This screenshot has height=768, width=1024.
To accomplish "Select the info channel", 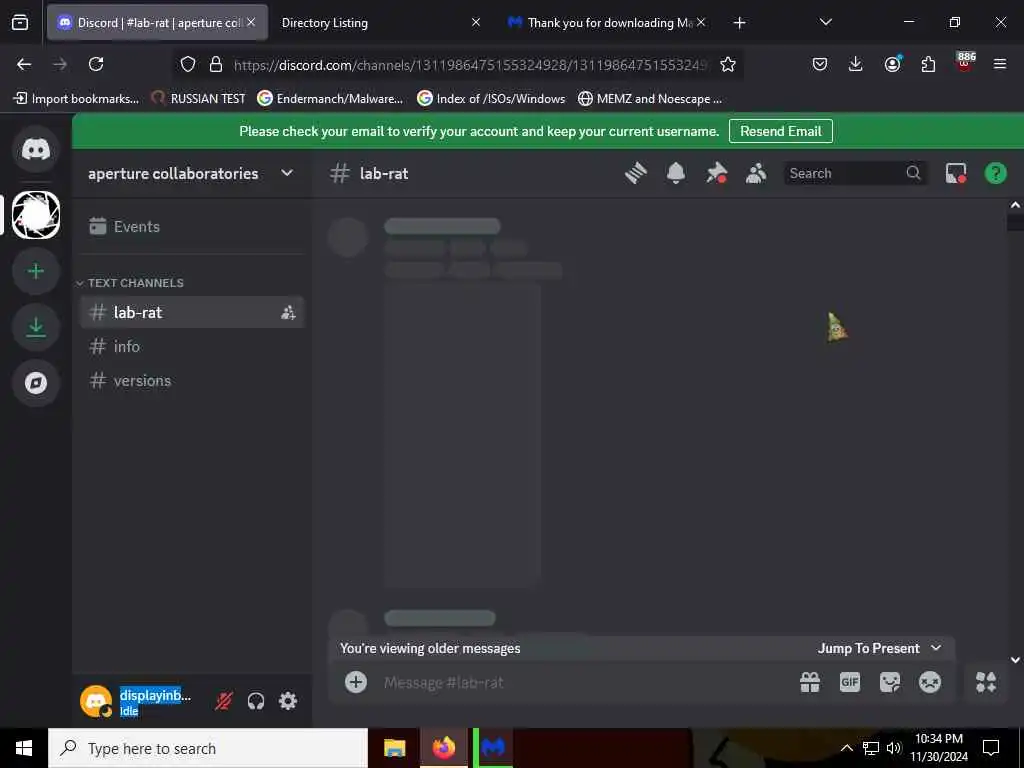I will point(191,346).
